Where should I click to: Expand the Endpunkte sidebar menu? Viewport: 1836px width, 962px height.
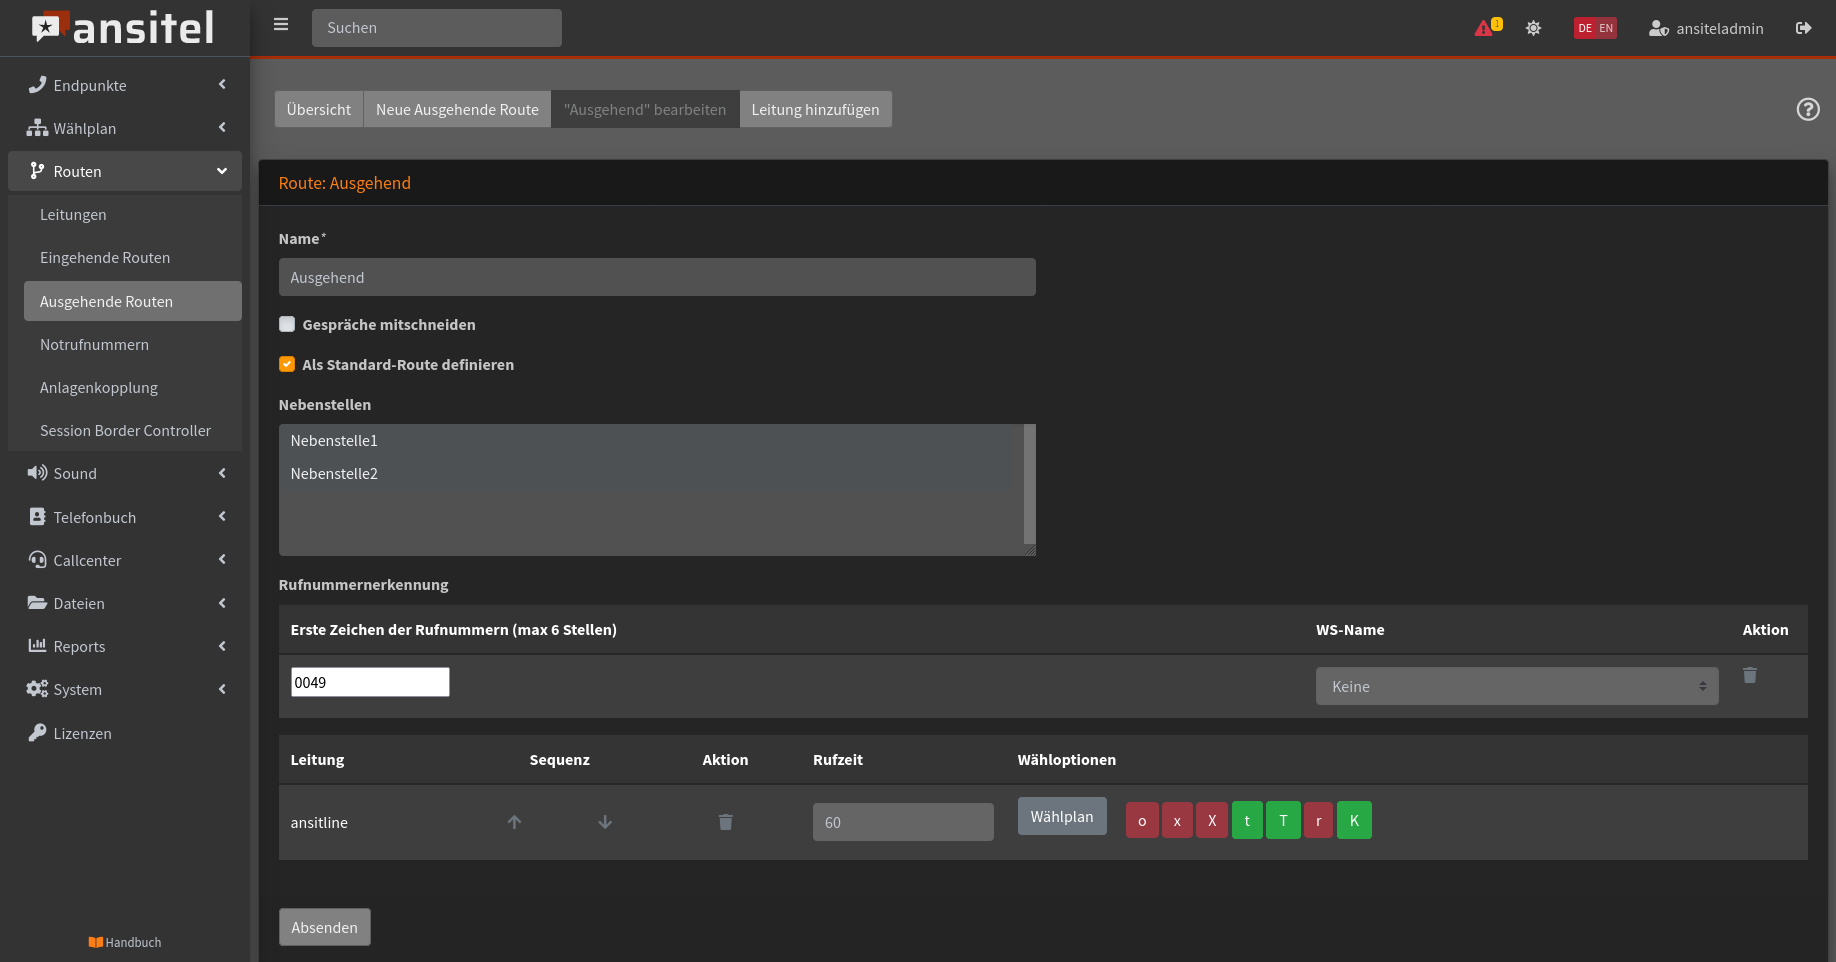tap(125, 85)
